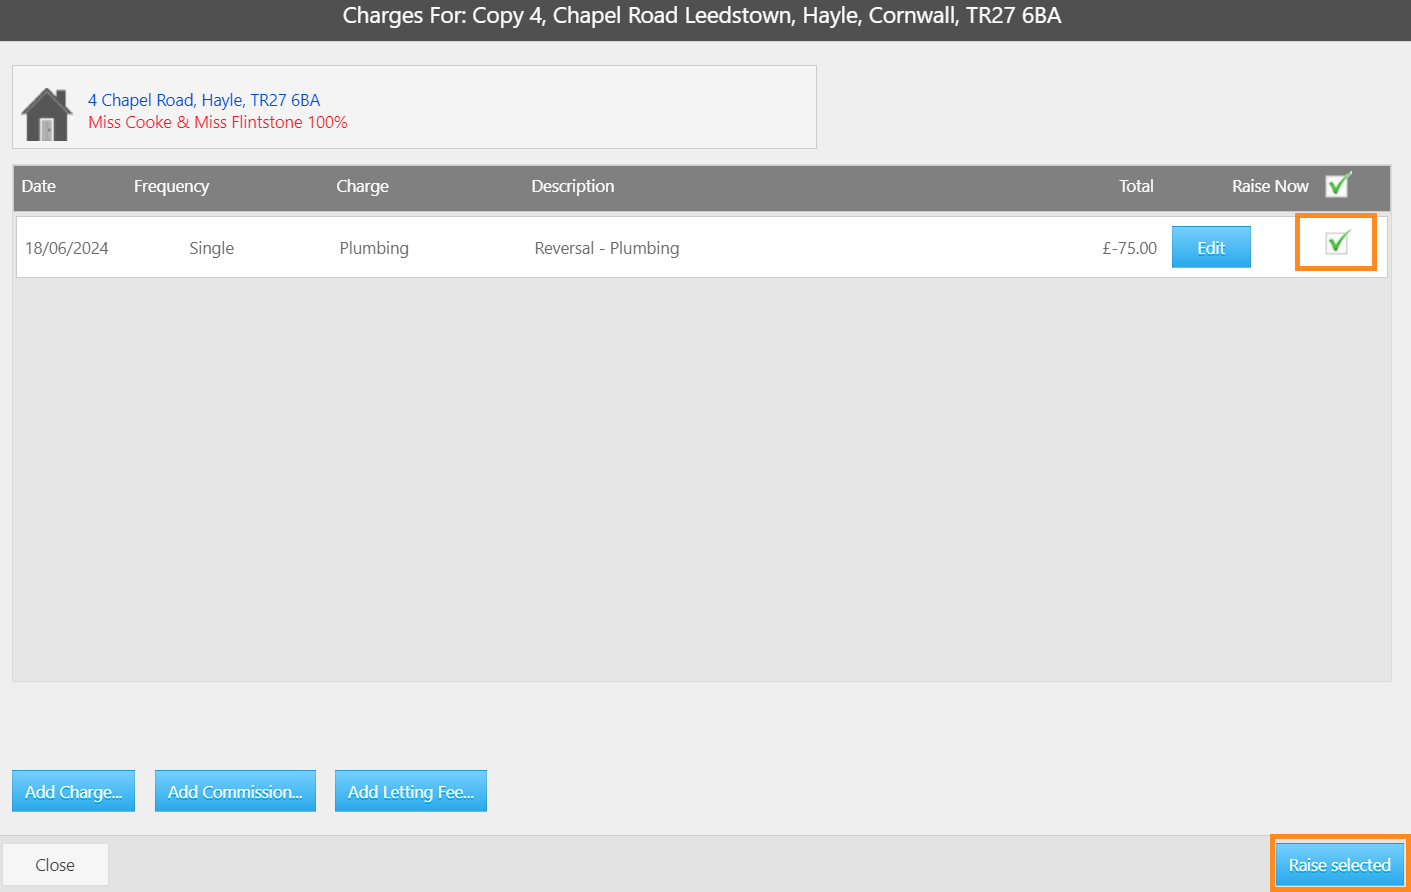Sort by the Frequency column header
This screenshot has height=892, width=1411.
[x=171, y=186]
